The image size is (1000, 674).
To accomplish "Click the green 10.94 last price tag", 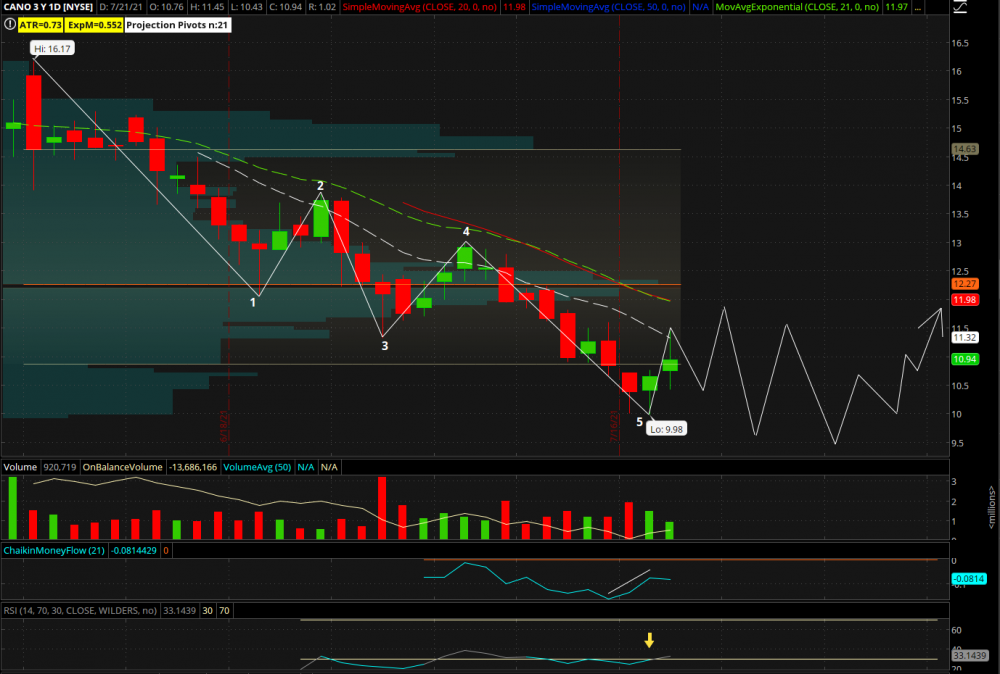I will pyautogui.click(x=964, y=359).
